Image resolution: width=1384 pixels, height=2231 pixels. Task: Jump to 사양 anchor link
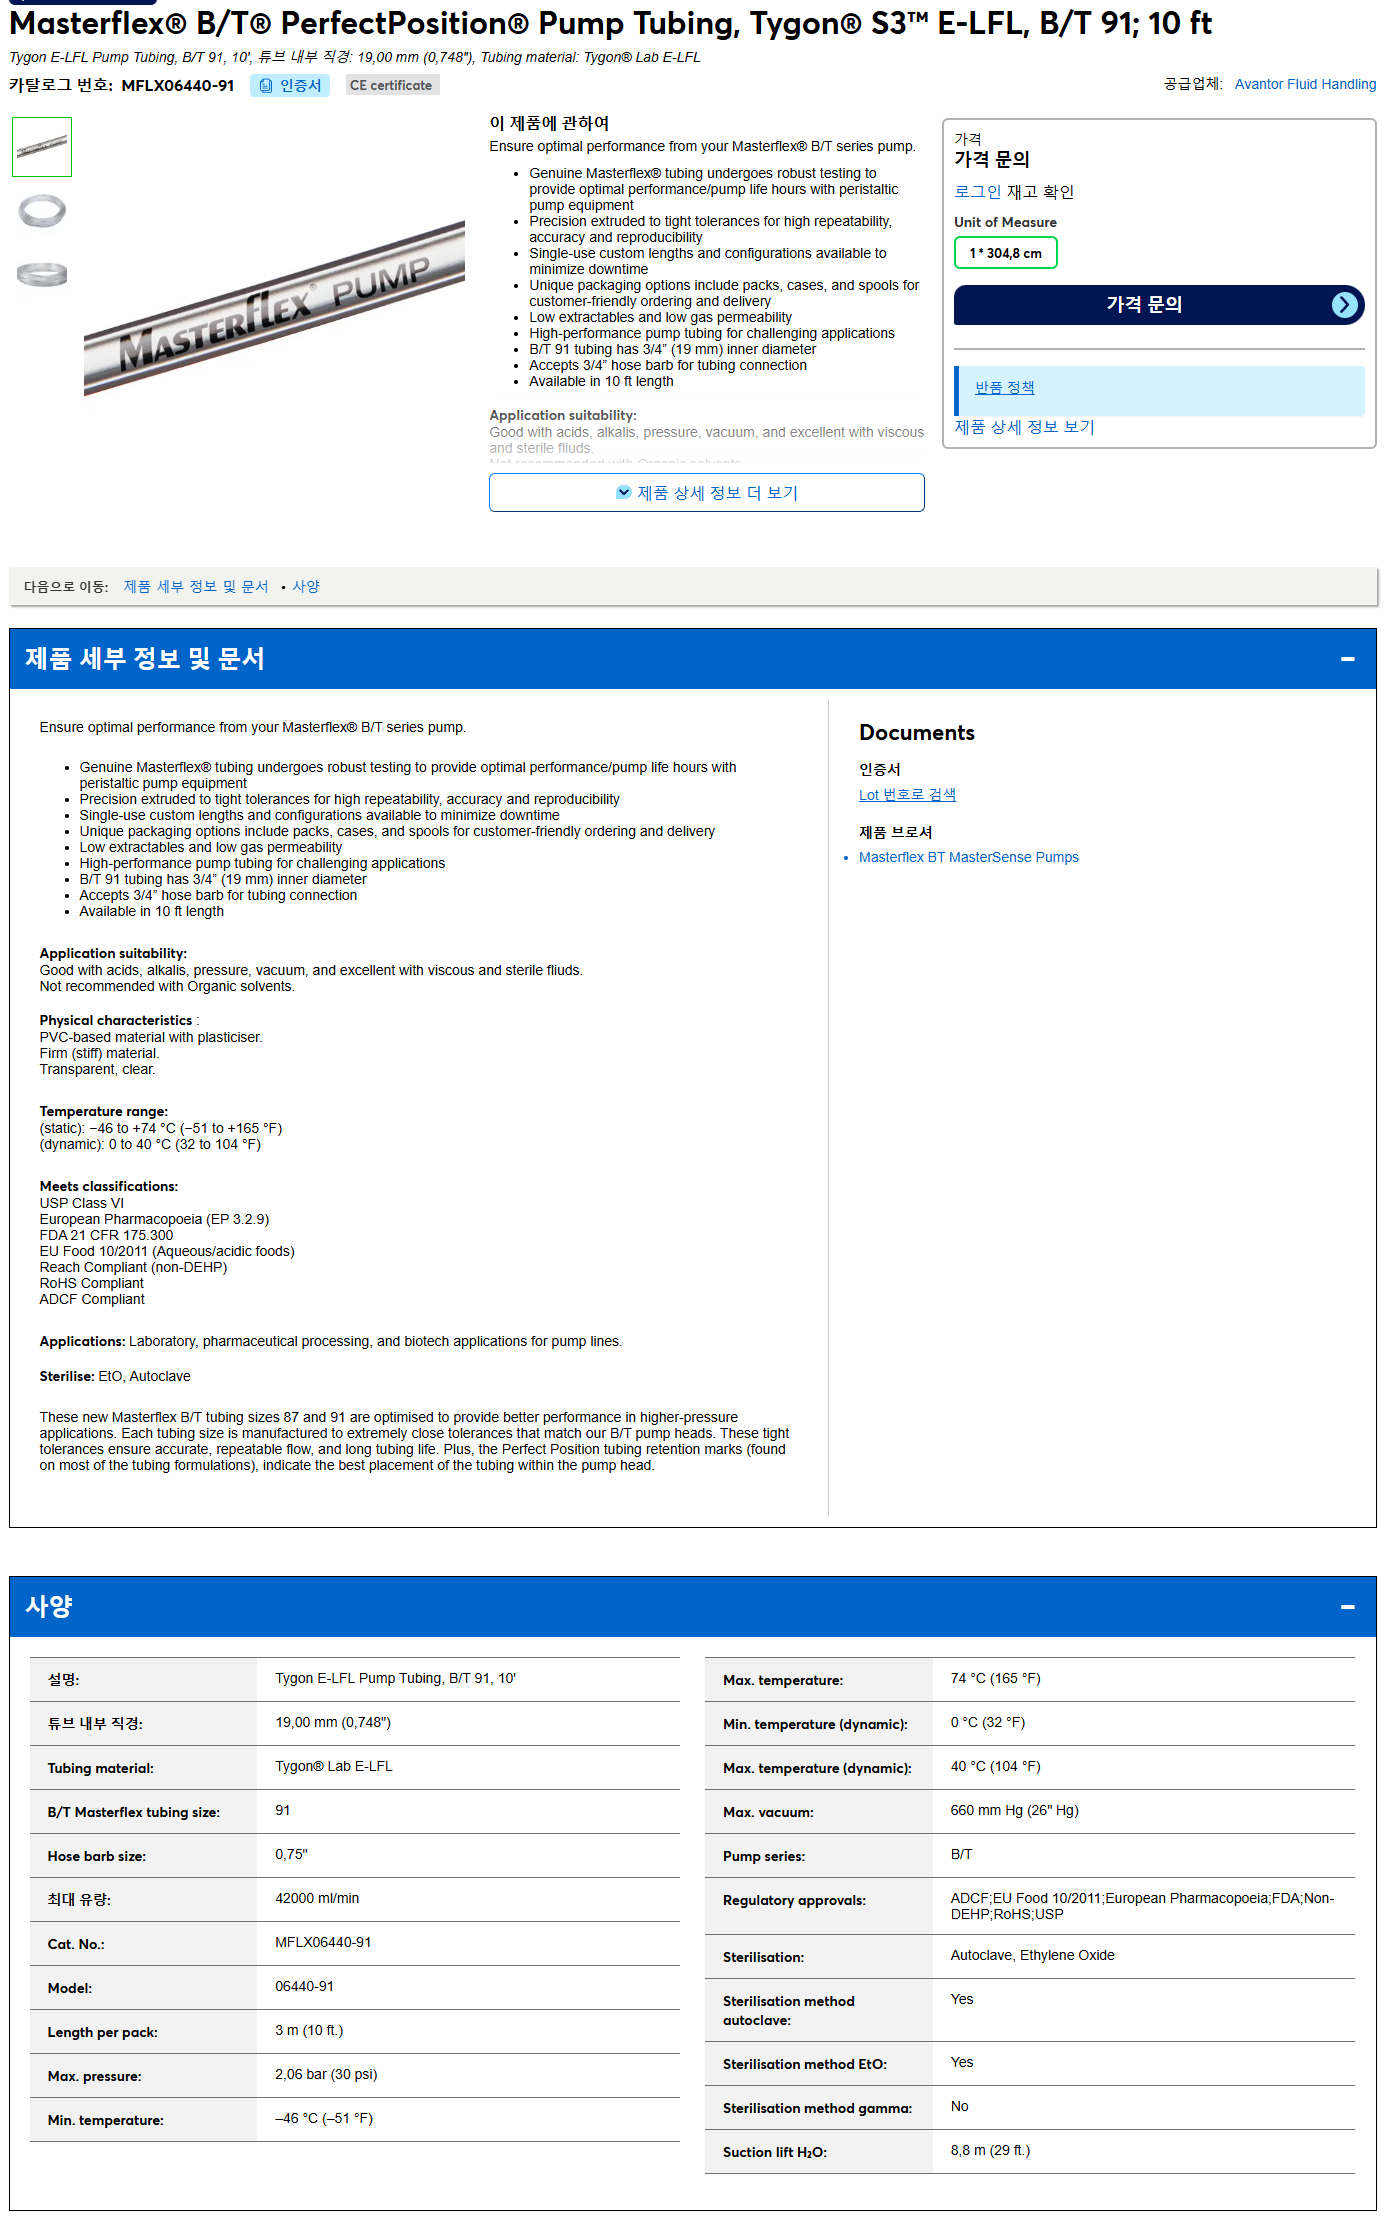coord(306,587)
